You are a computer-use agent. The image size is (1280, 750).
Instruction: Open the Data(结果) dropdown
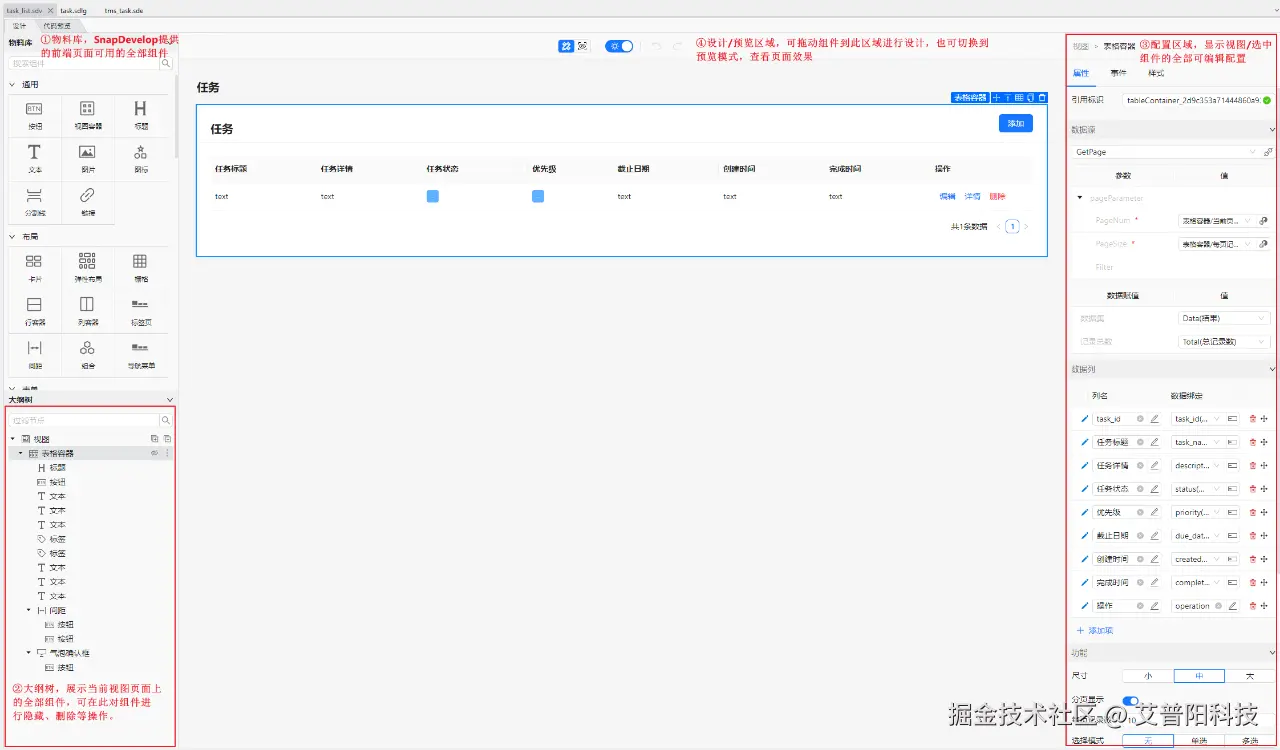click(1224, 318)
